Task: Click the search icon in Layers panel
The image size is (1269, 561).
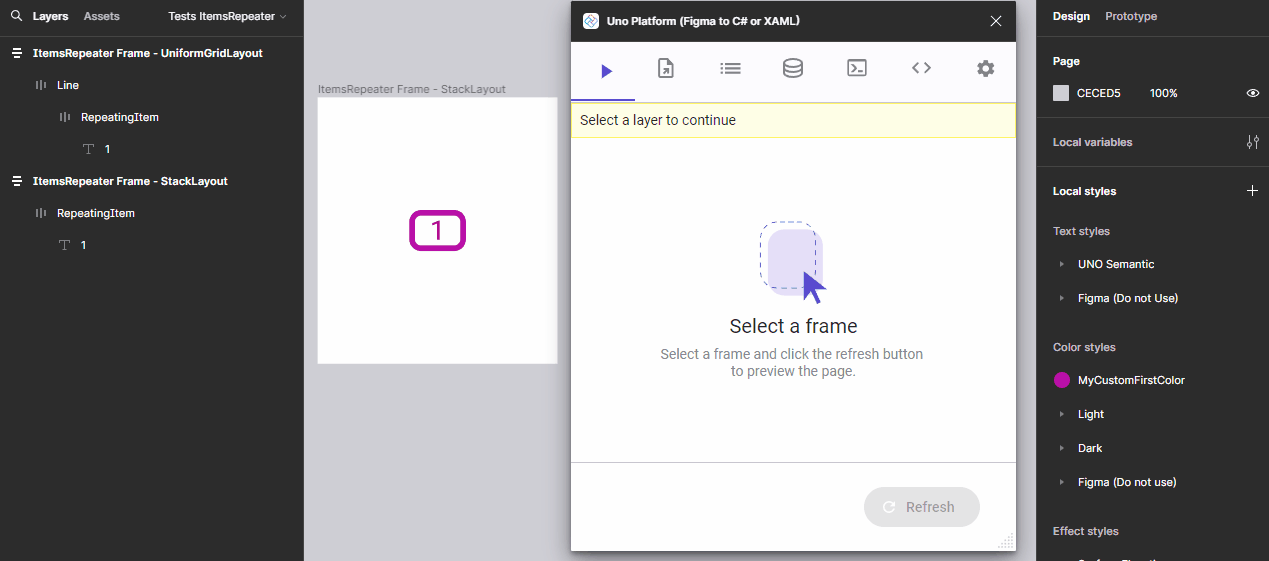Action: (x=16, y=17)
